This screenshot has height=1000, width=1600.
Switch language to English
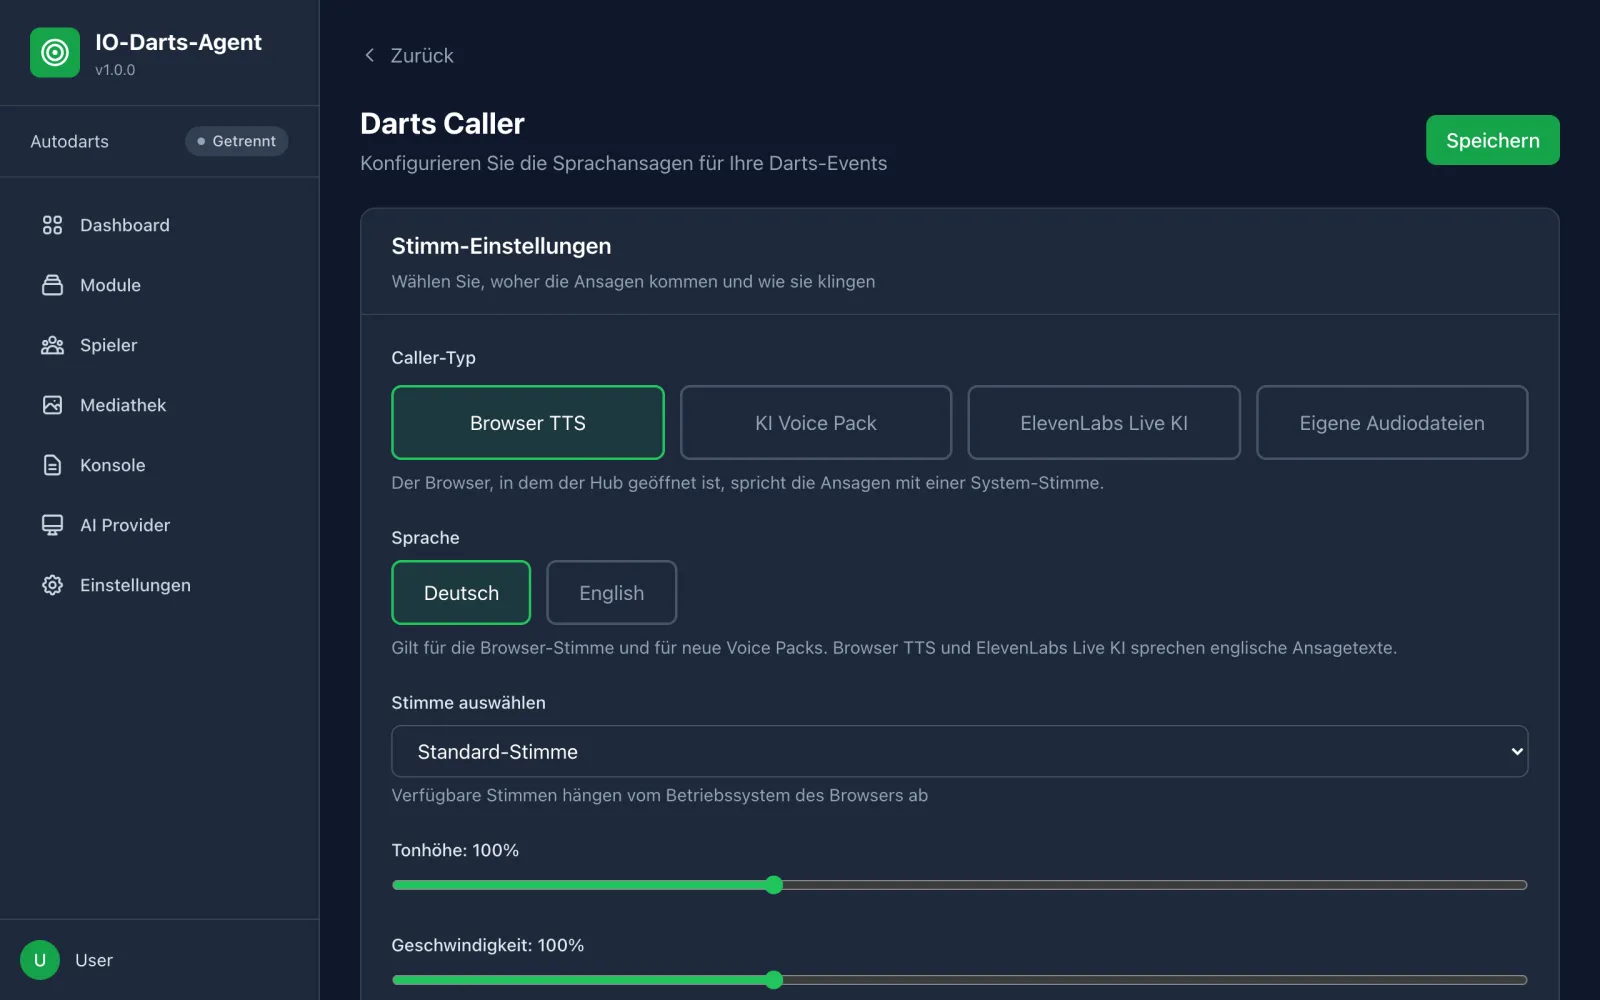612,593
